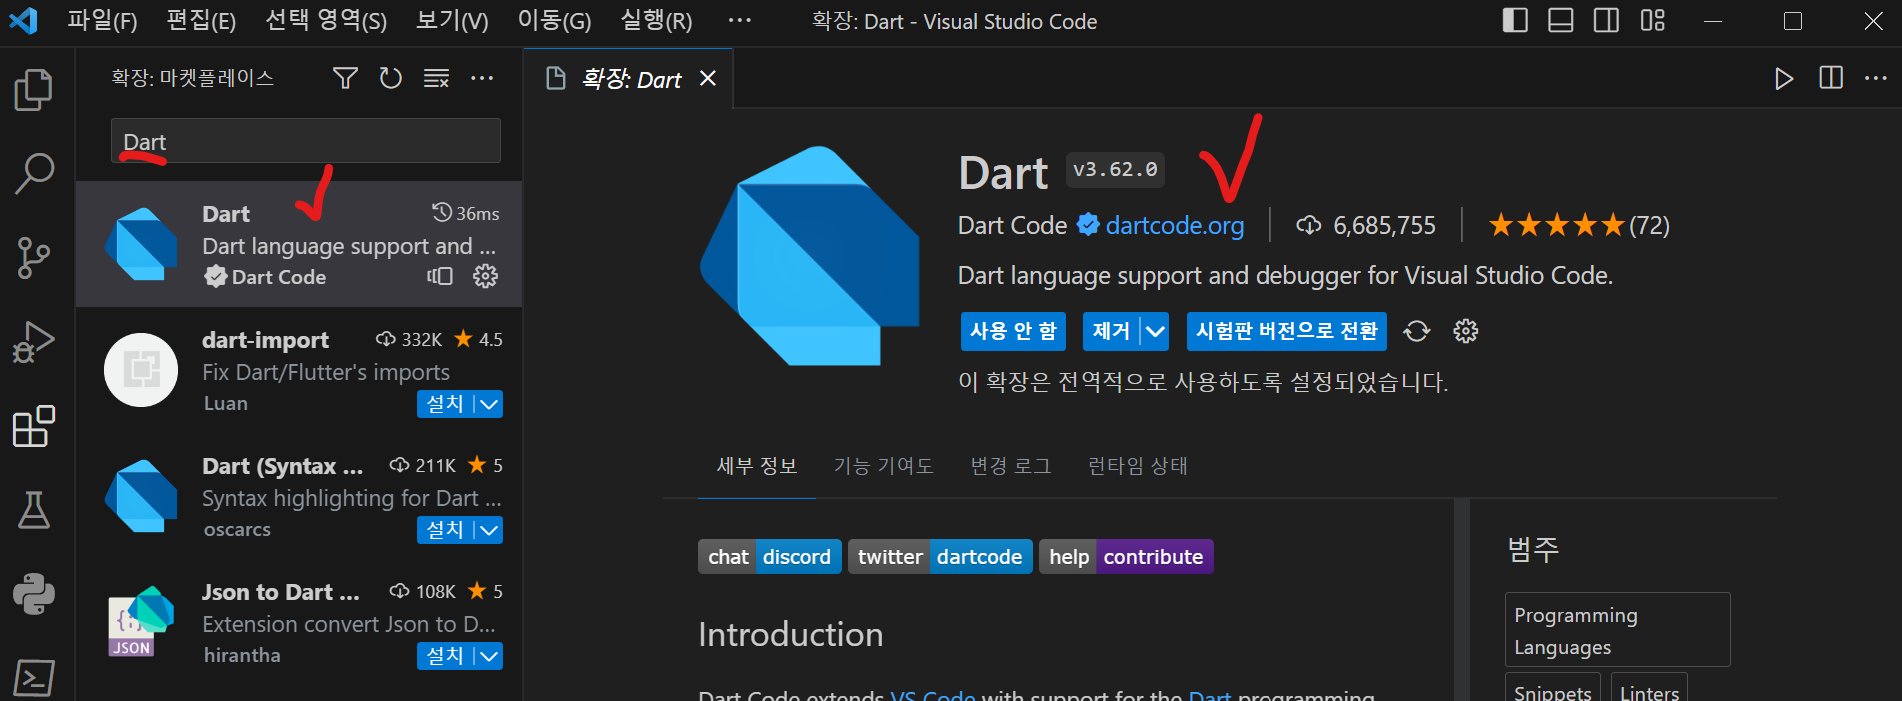Refresh the extensions marketplace list
Viewport: 1902px width, 701px height.
pyautogui.click(x=391, y=78)
